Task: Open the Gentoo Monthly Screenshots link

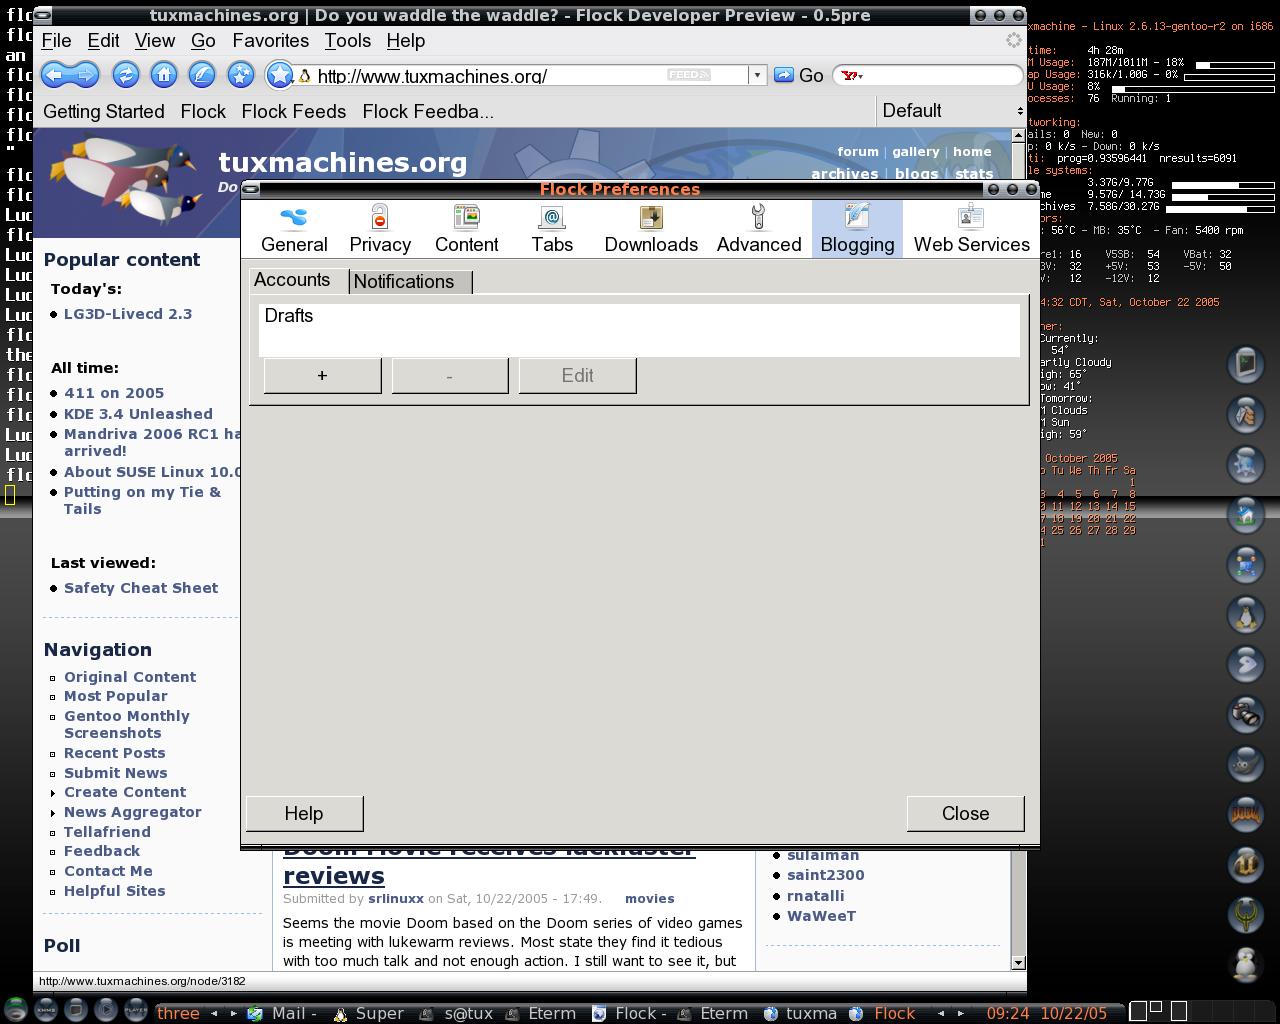Action: [127, 724]
